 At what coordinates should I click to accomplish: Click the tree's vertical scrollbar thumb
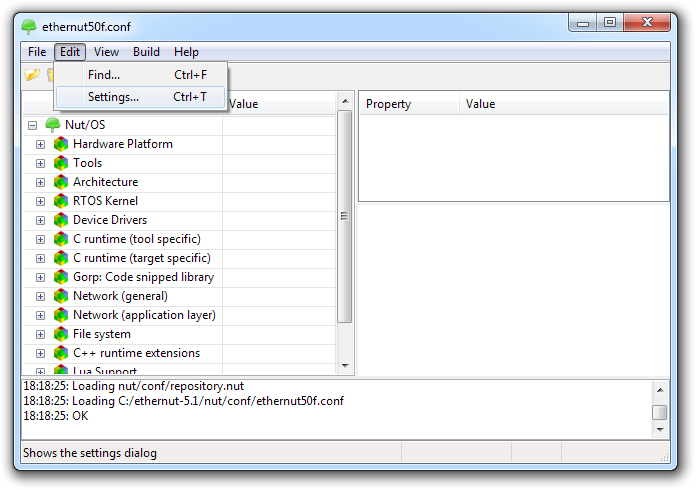coord(344,216)
